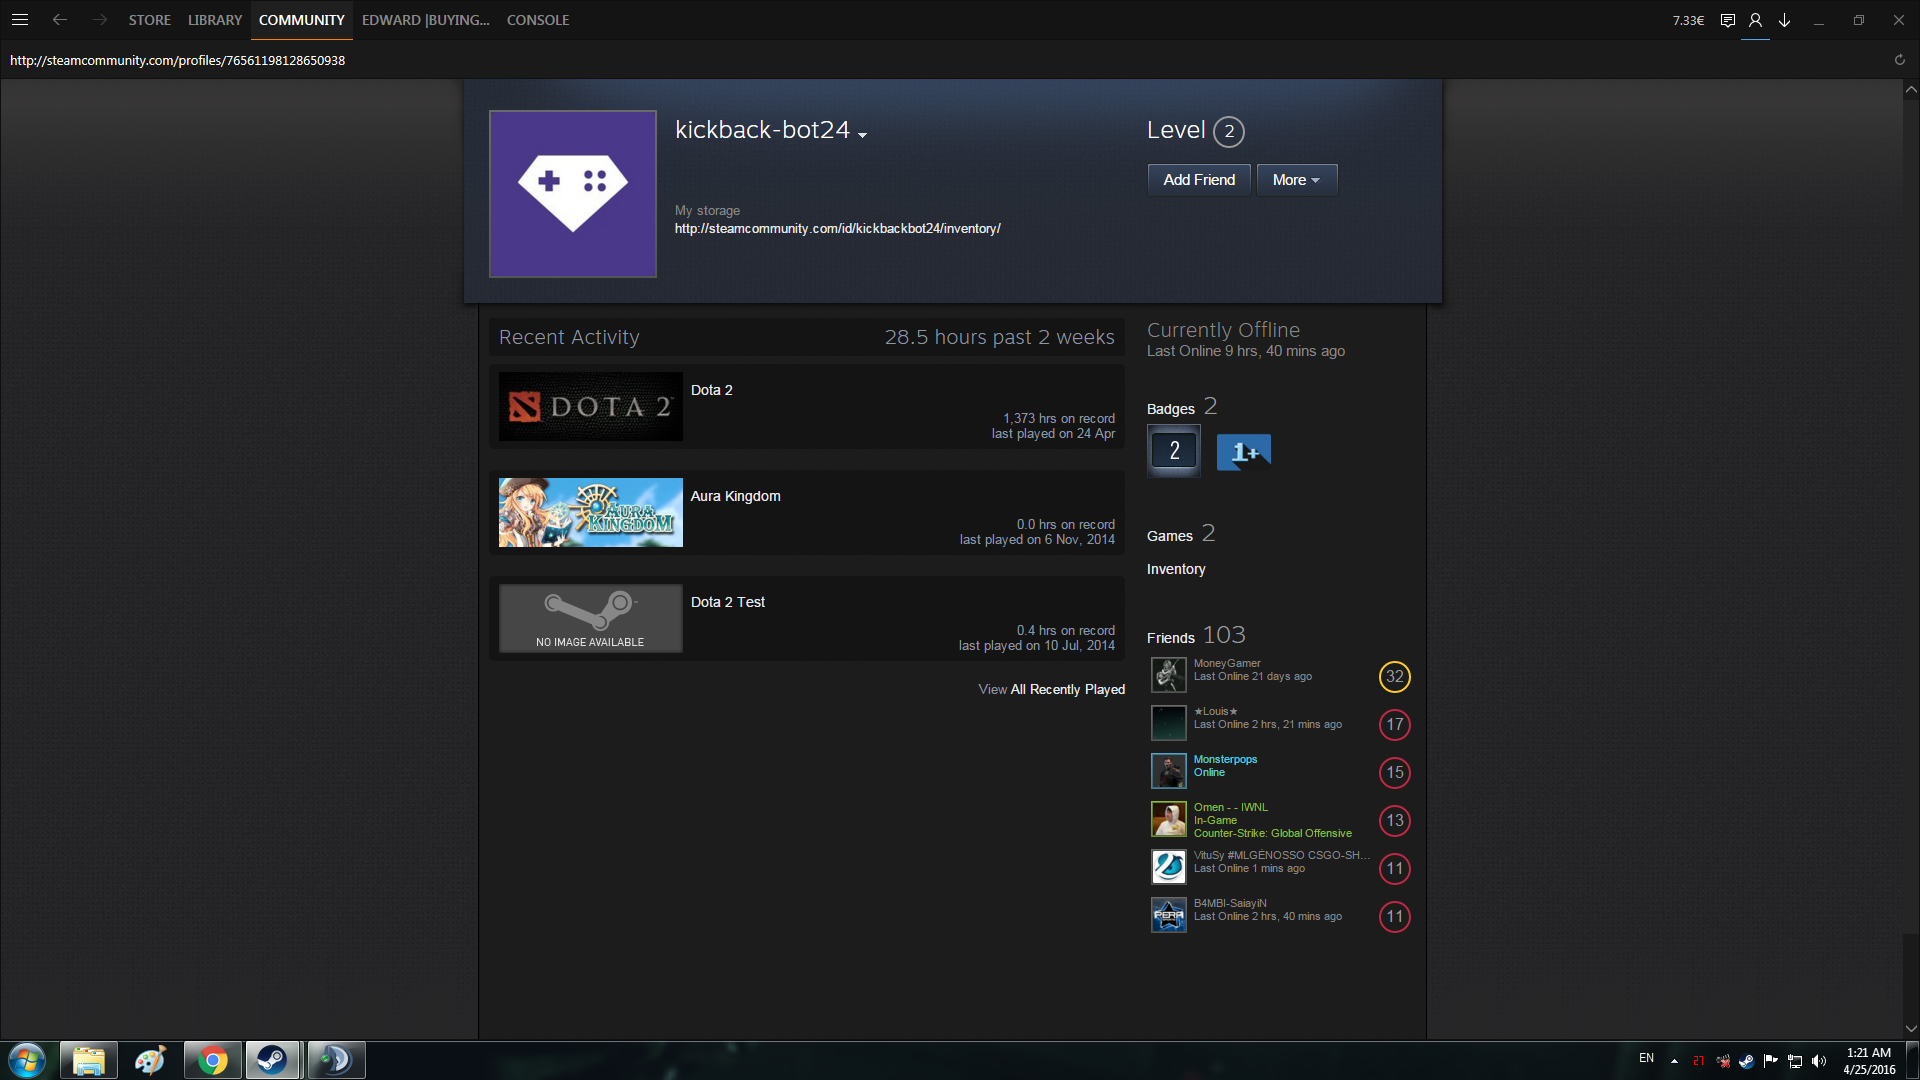Image resolution: width=1920 pixels, height=1080 pixels.
Task: Open the kickbackbot24 inventory URL link
Action: [x=837, y=229]
